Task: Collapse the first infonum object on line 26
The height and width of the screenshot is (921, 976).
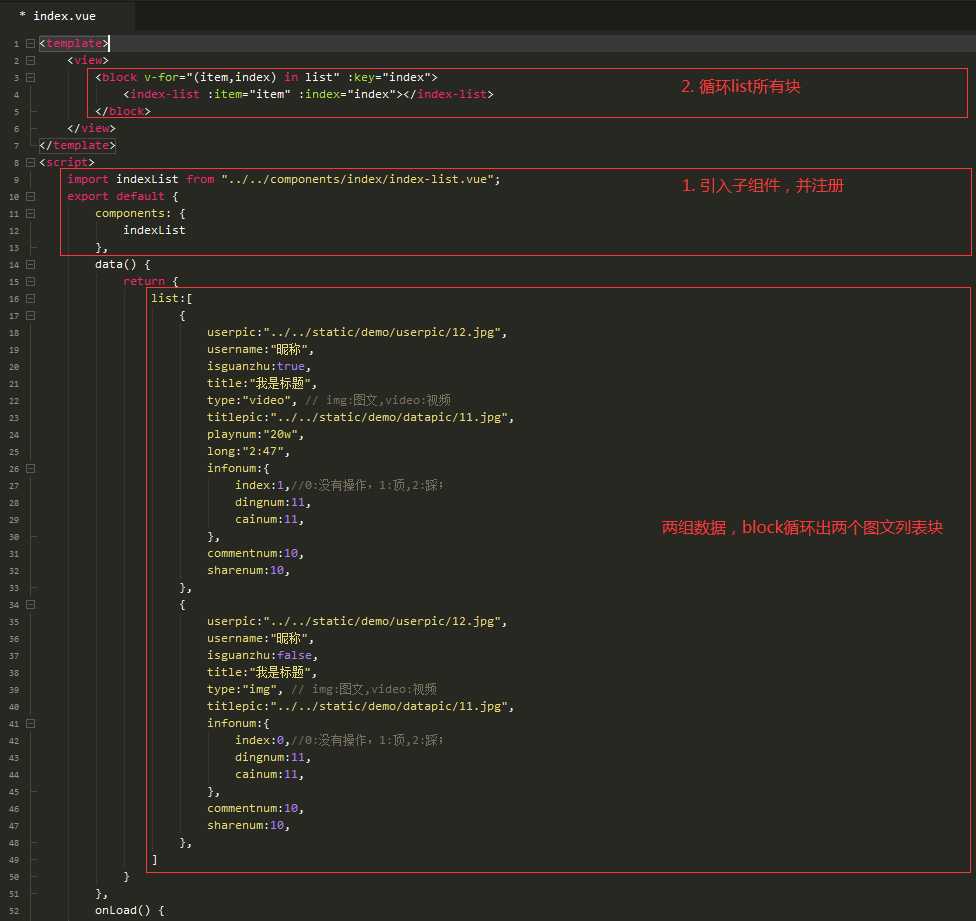Action: click(x=30, y=469)
